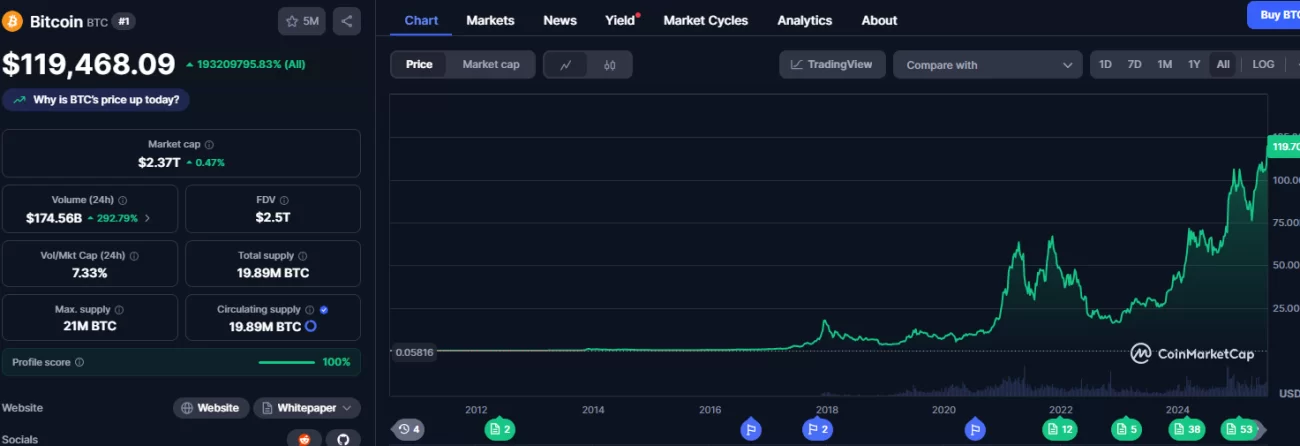Set chart range to 1Y
Screen dimensions: 1300x446
[x=1193, y=64]
